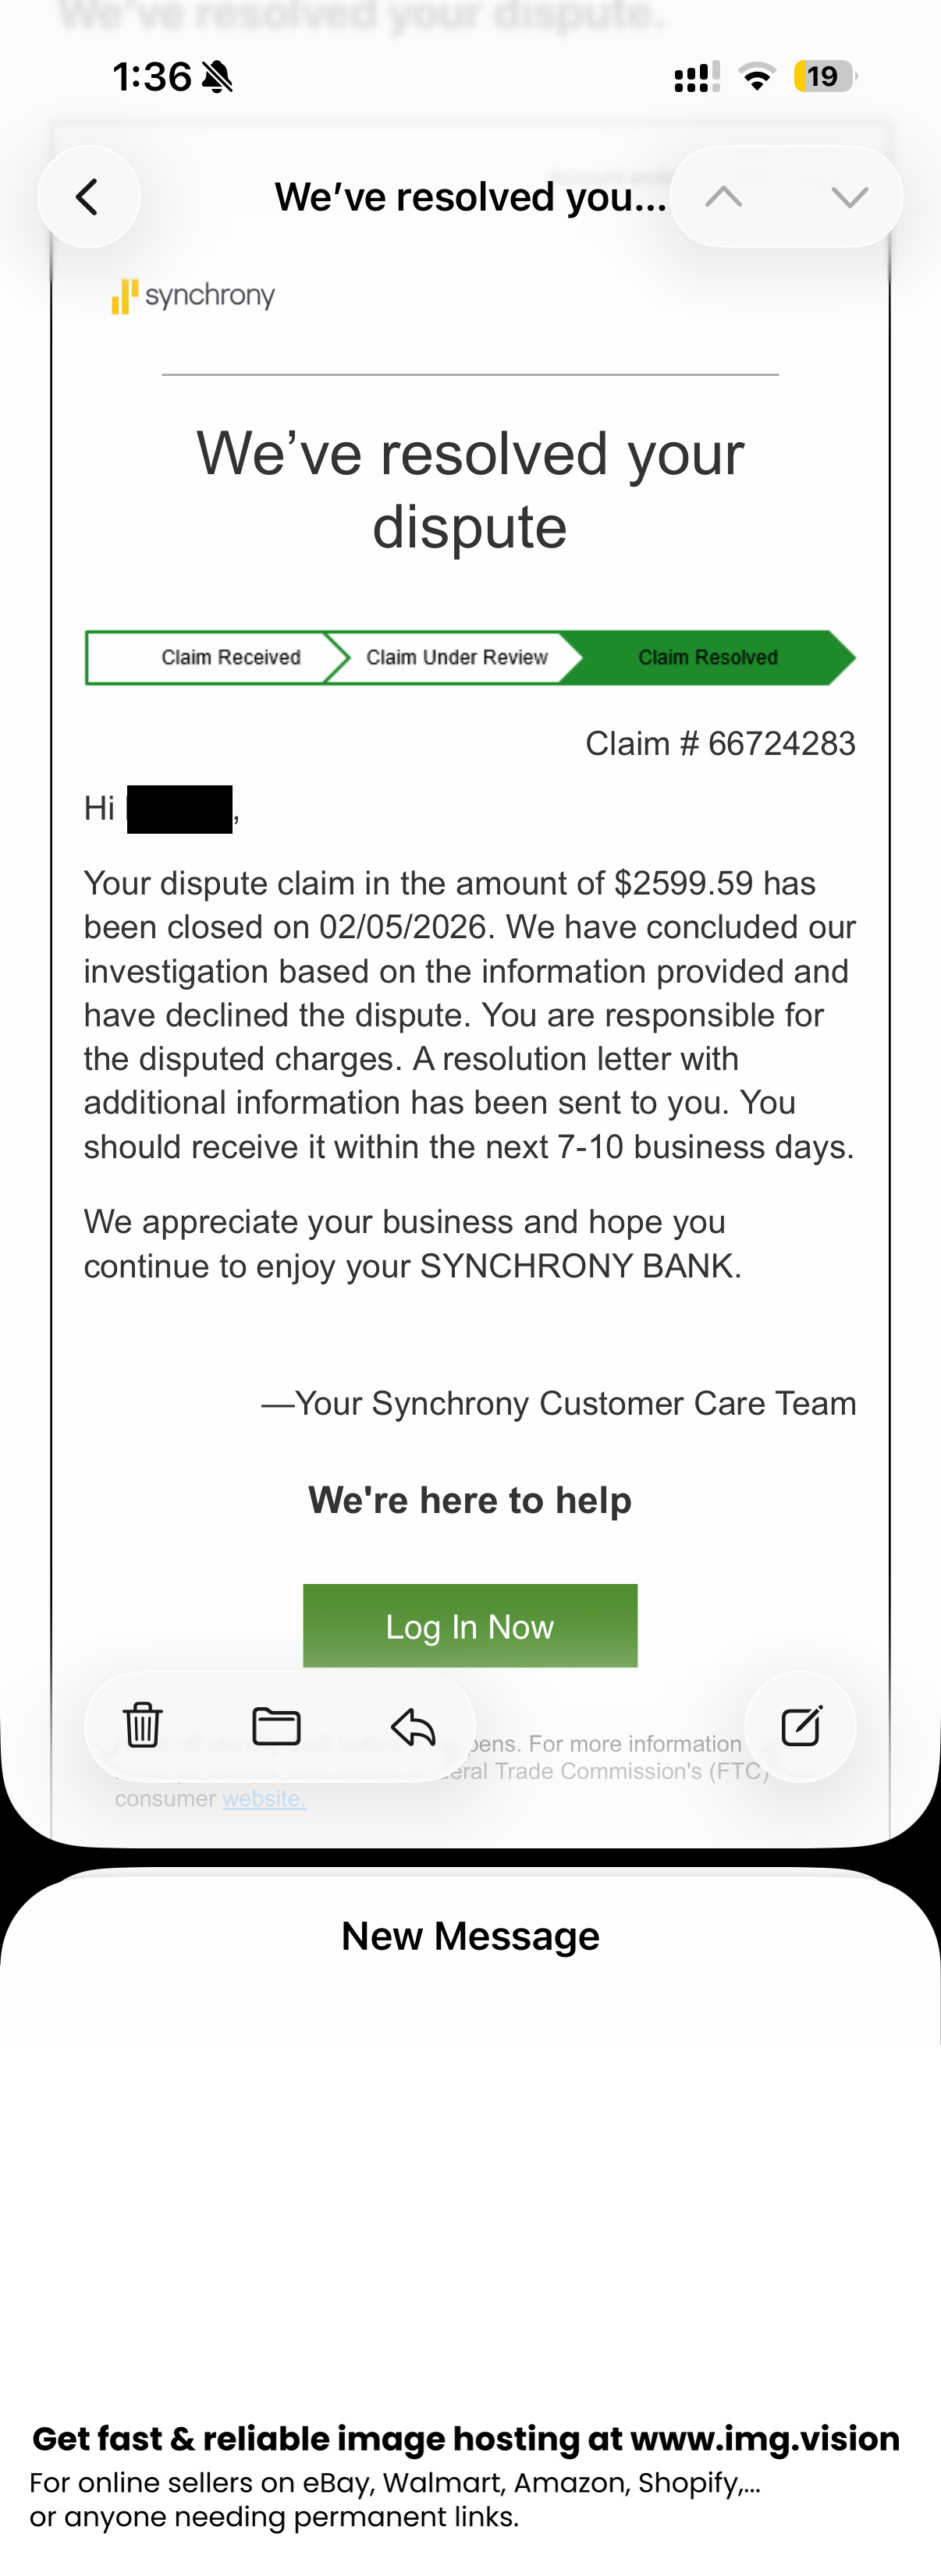This screenshot has width=941, height=2576.
Task: Delete email with trash icon
Action: pyautogui.click(x=142, y=1725)
